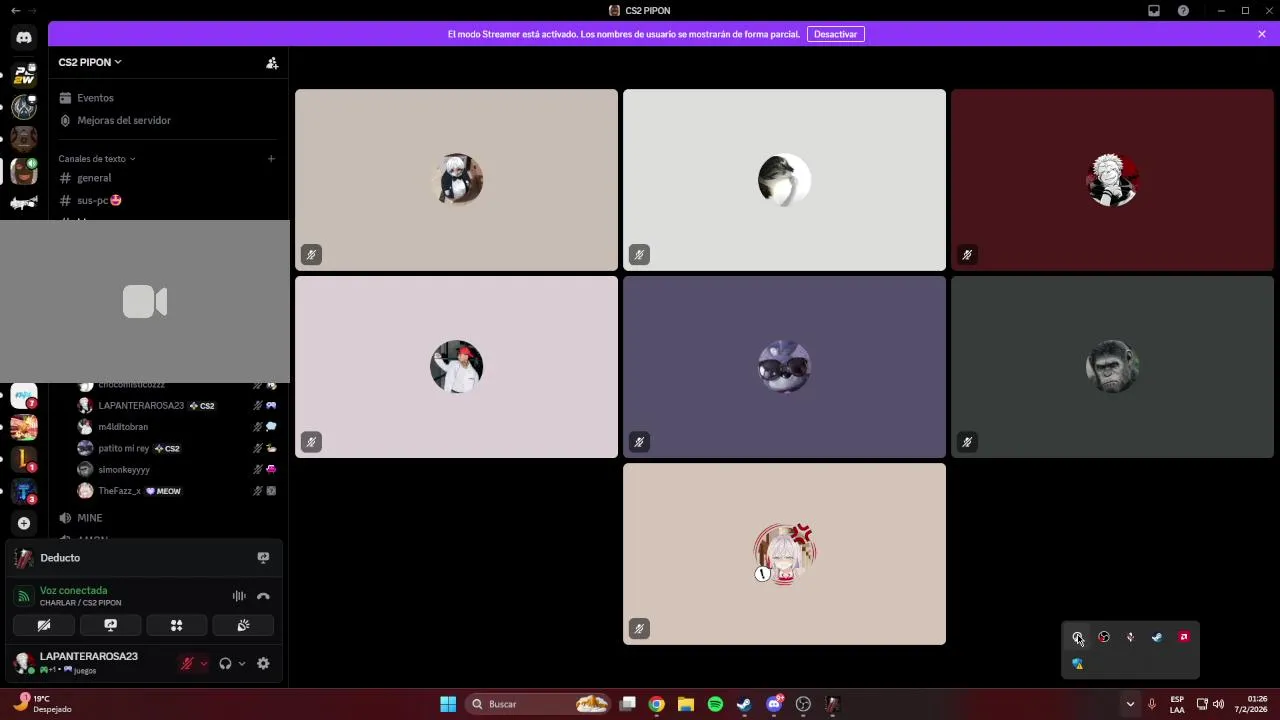Open the LAPANTERAROSA23 user profile panel
Screen dimensions: 1280x720
[x=90, y=662]
